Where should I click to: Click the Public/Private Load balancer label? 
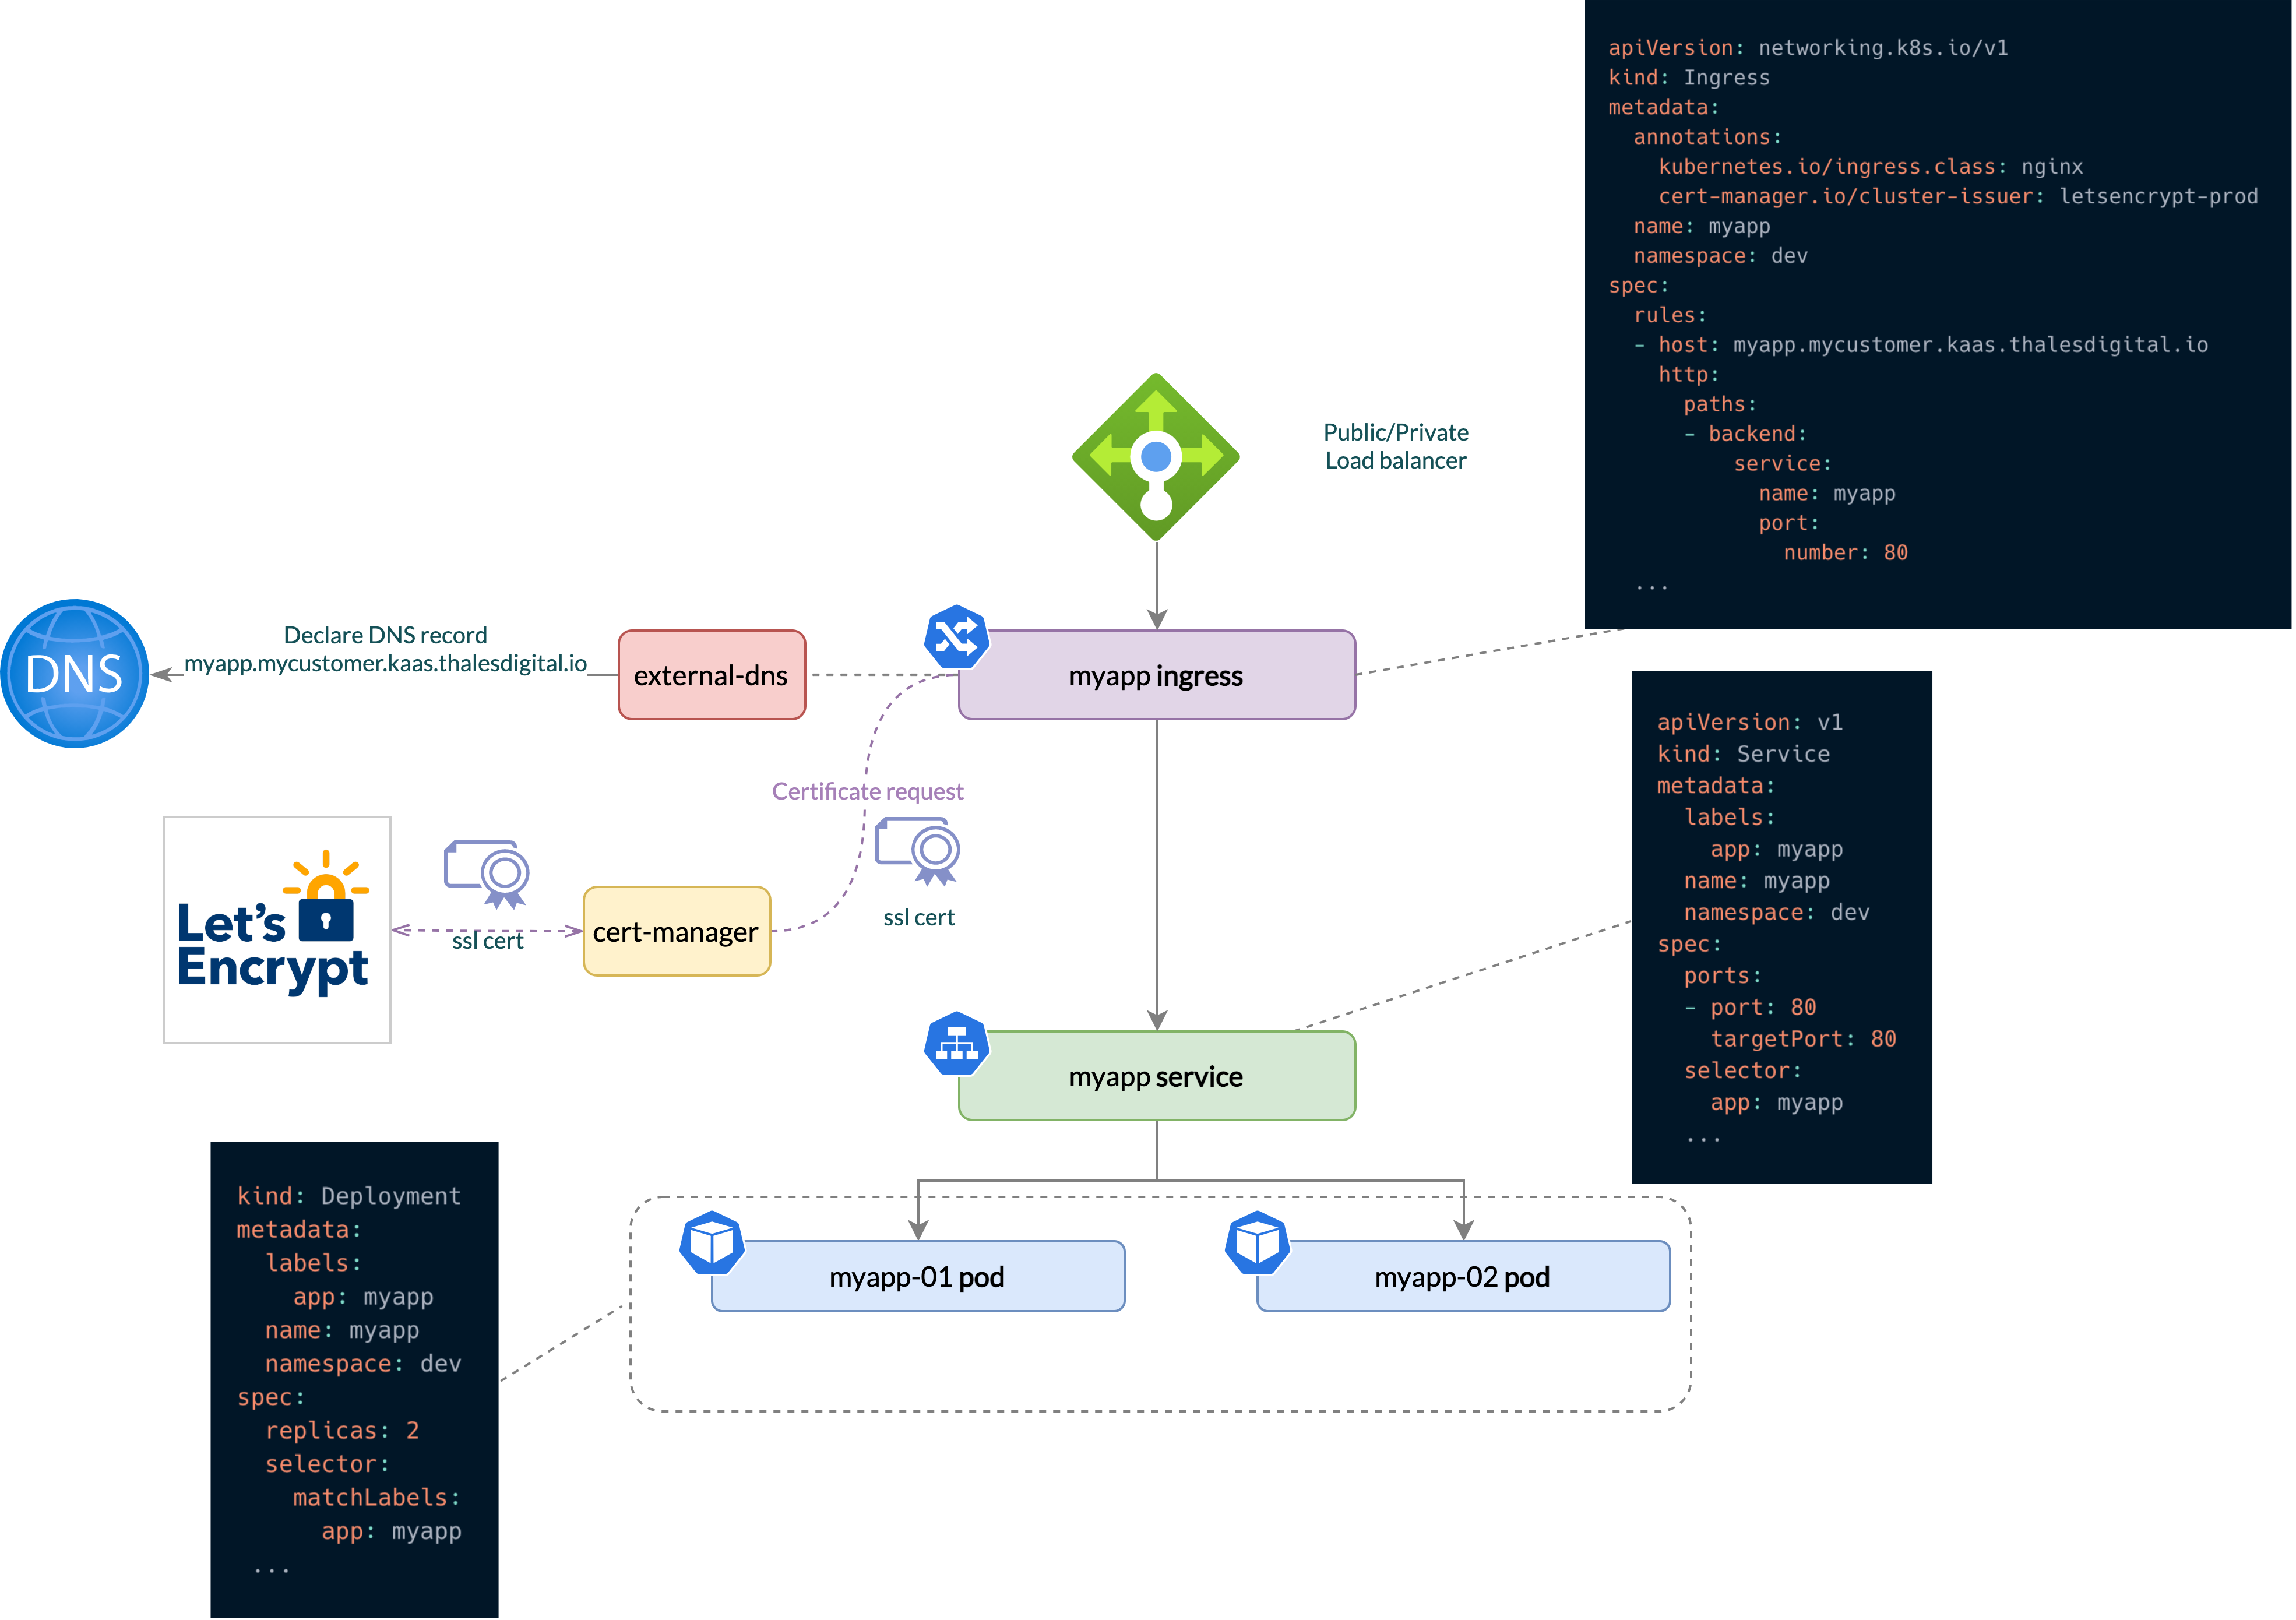(1396, 447)
